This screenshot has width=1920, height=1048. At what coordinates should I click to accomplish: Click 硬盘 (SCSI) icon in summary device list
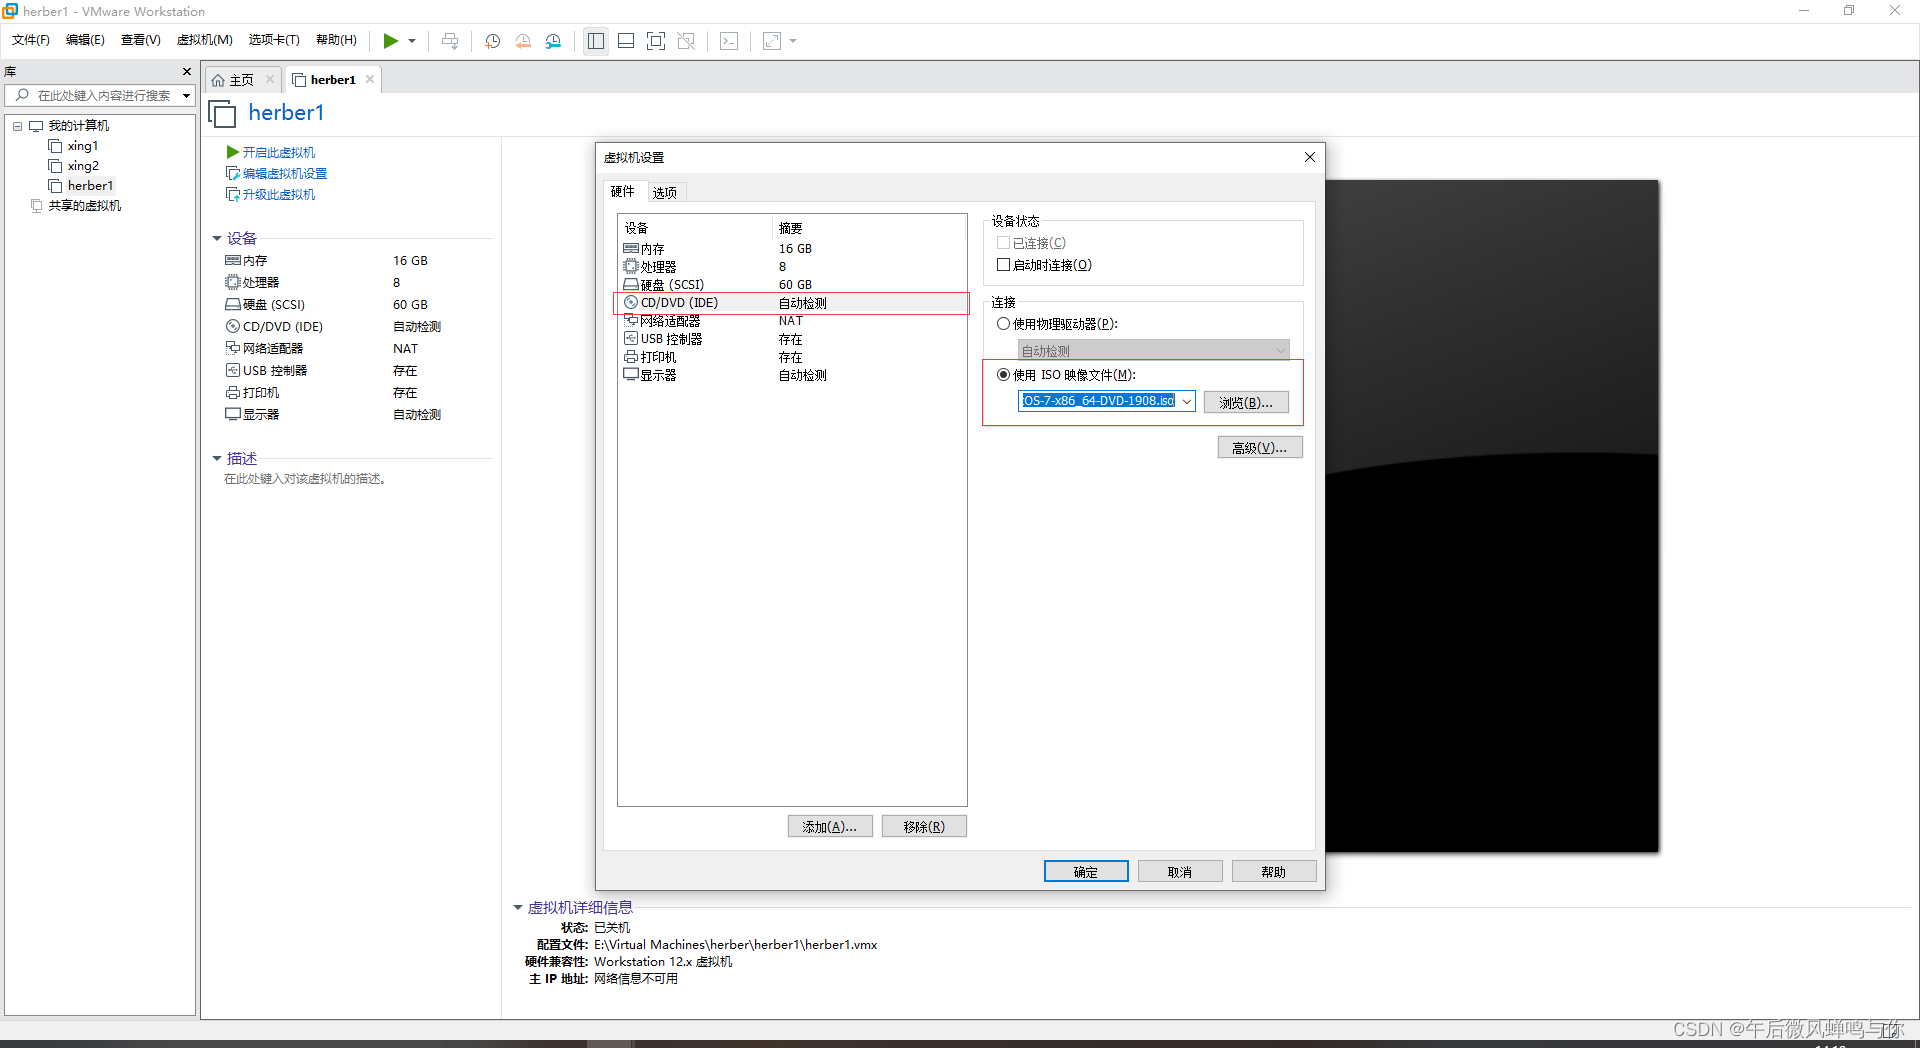(232, 305)
